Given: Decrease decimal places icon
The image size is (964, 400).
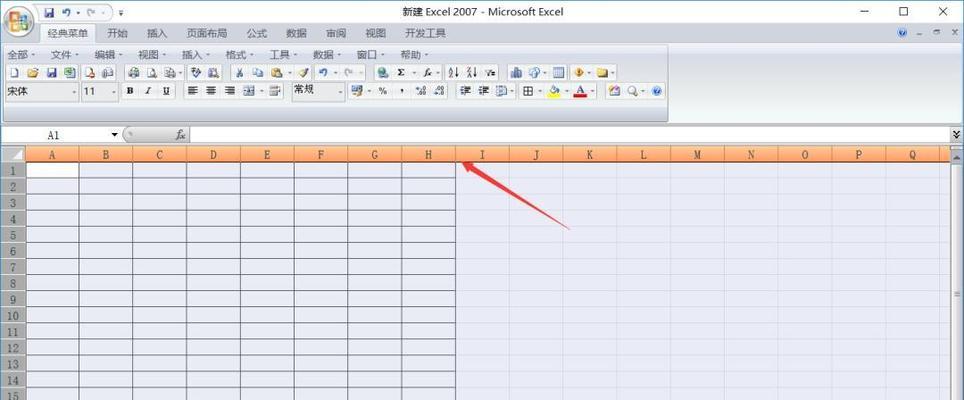Looking at the screenshot, I should [439, 91].
